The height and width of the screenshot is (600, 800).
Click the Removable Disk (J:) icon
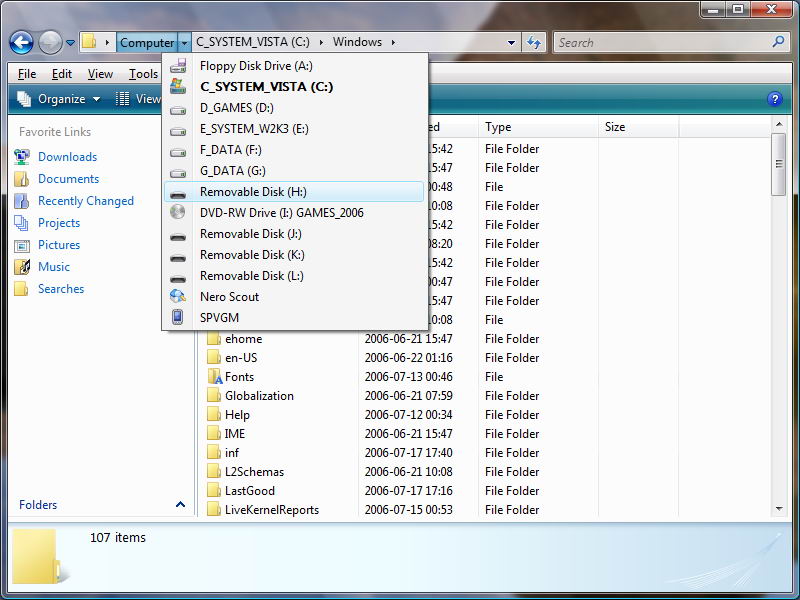[178, 237]
